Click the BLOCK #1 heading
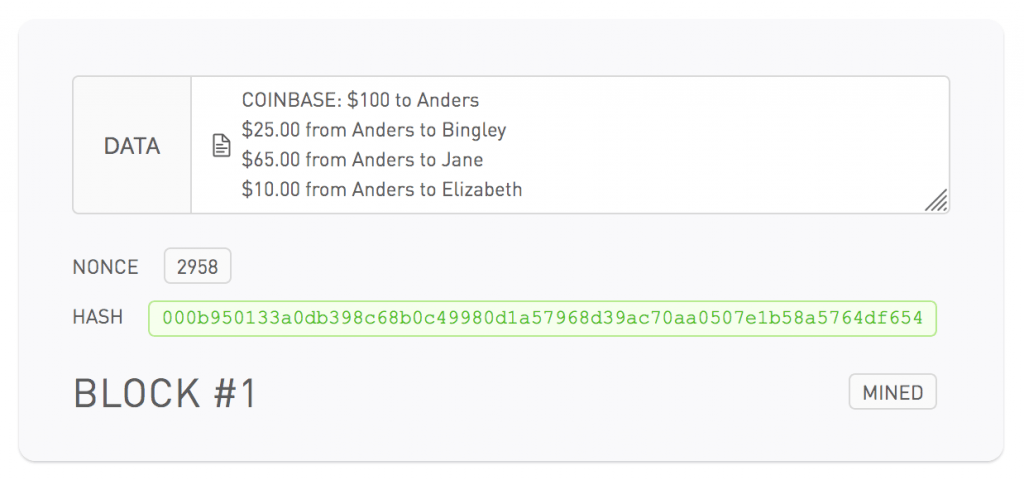 point(165,394)
